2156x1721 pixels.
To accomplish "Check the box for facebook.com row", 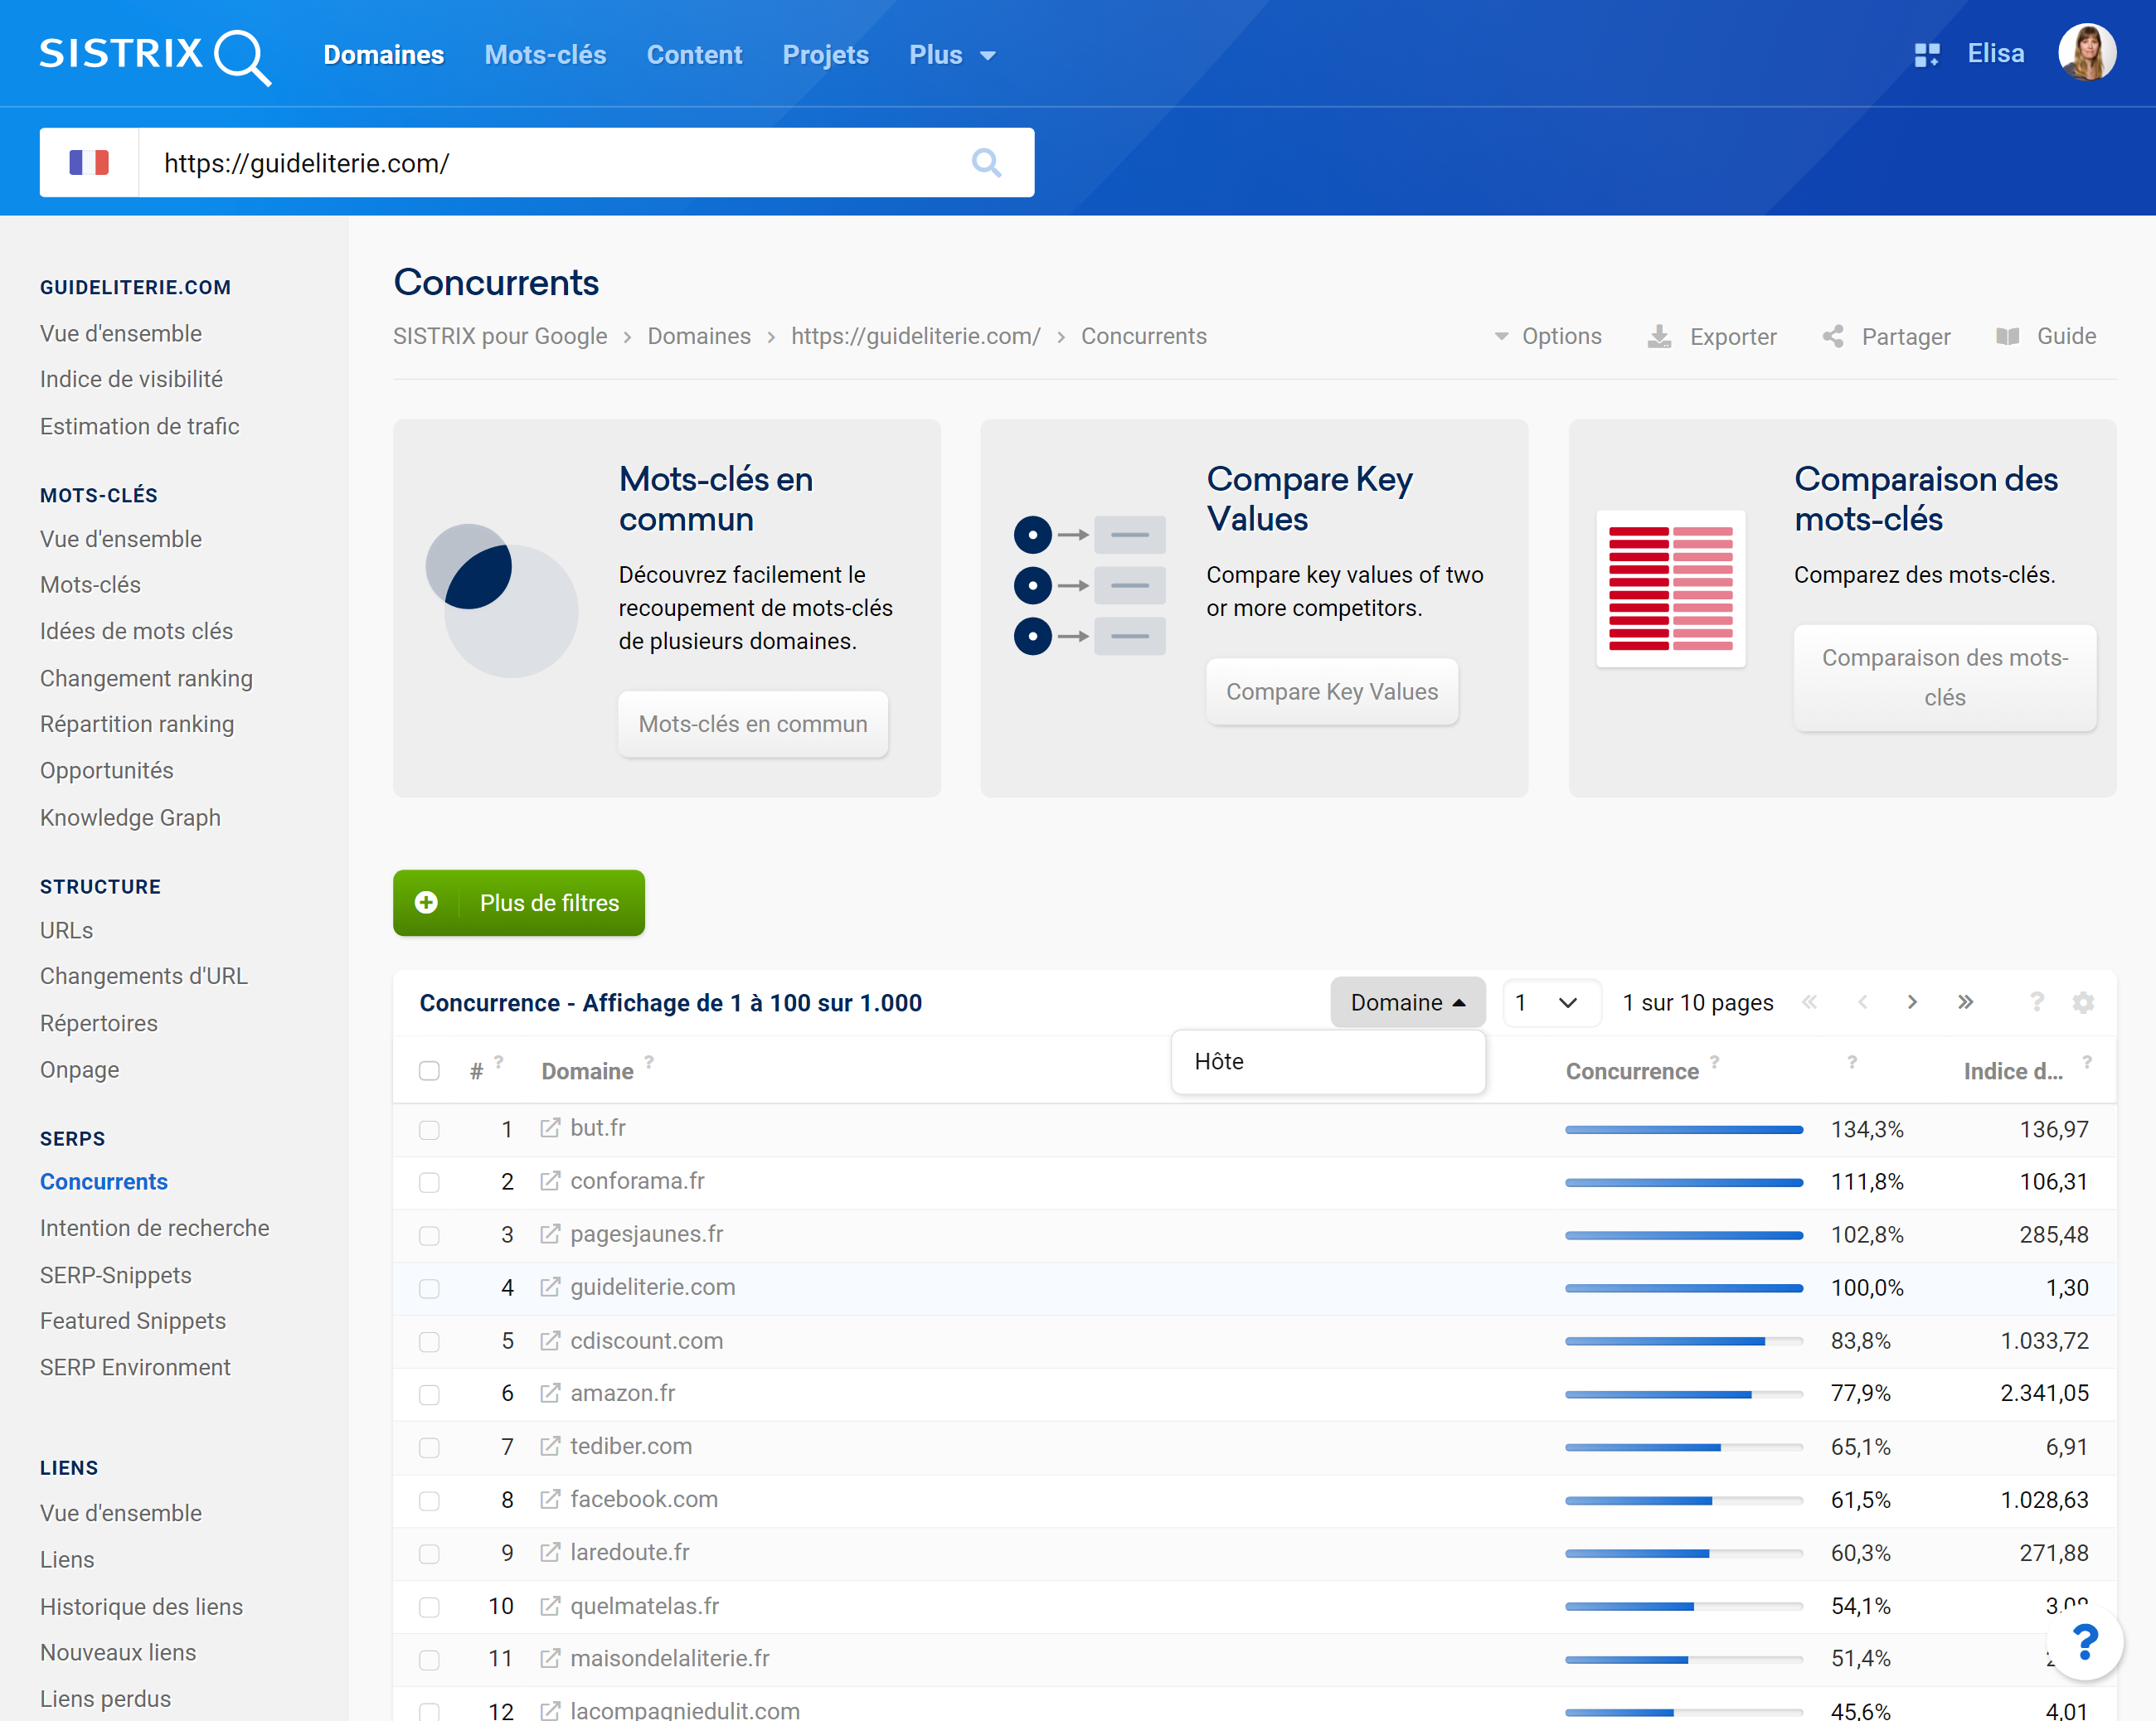I will (429, 1501).
